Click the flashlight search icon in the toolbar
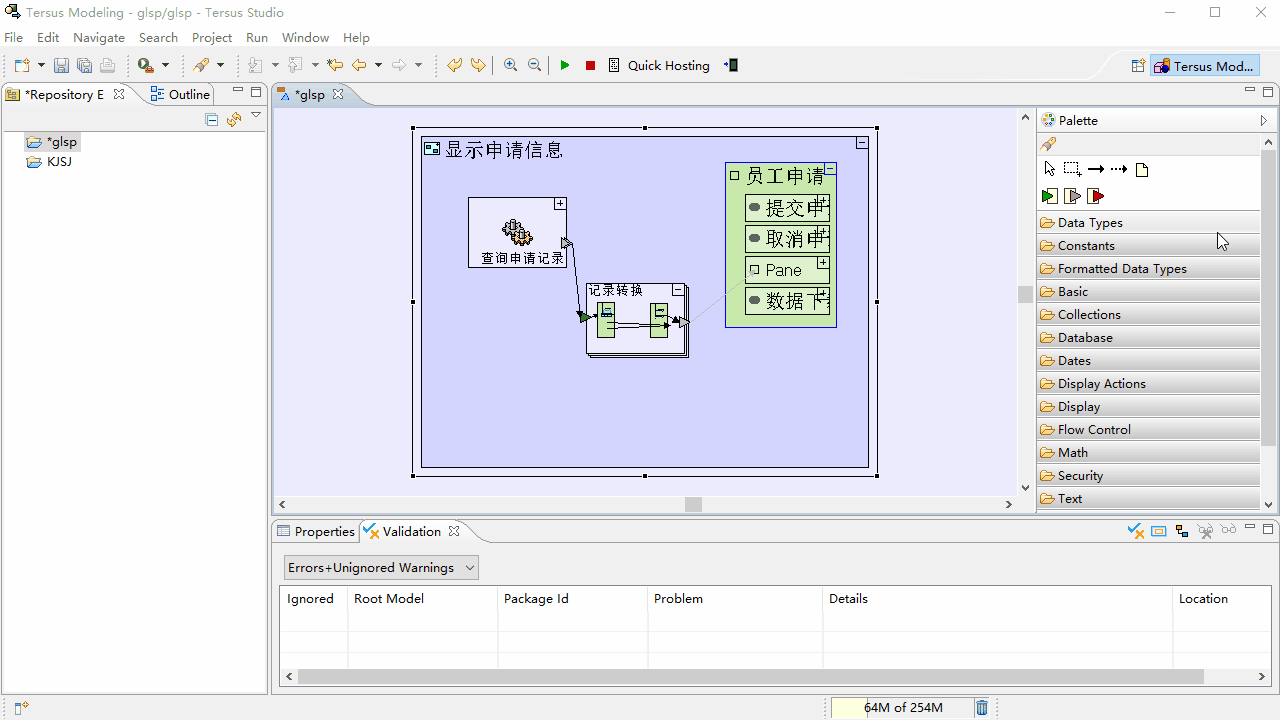The width and height of the screenshot is (1280, 720). click(201, 66)
